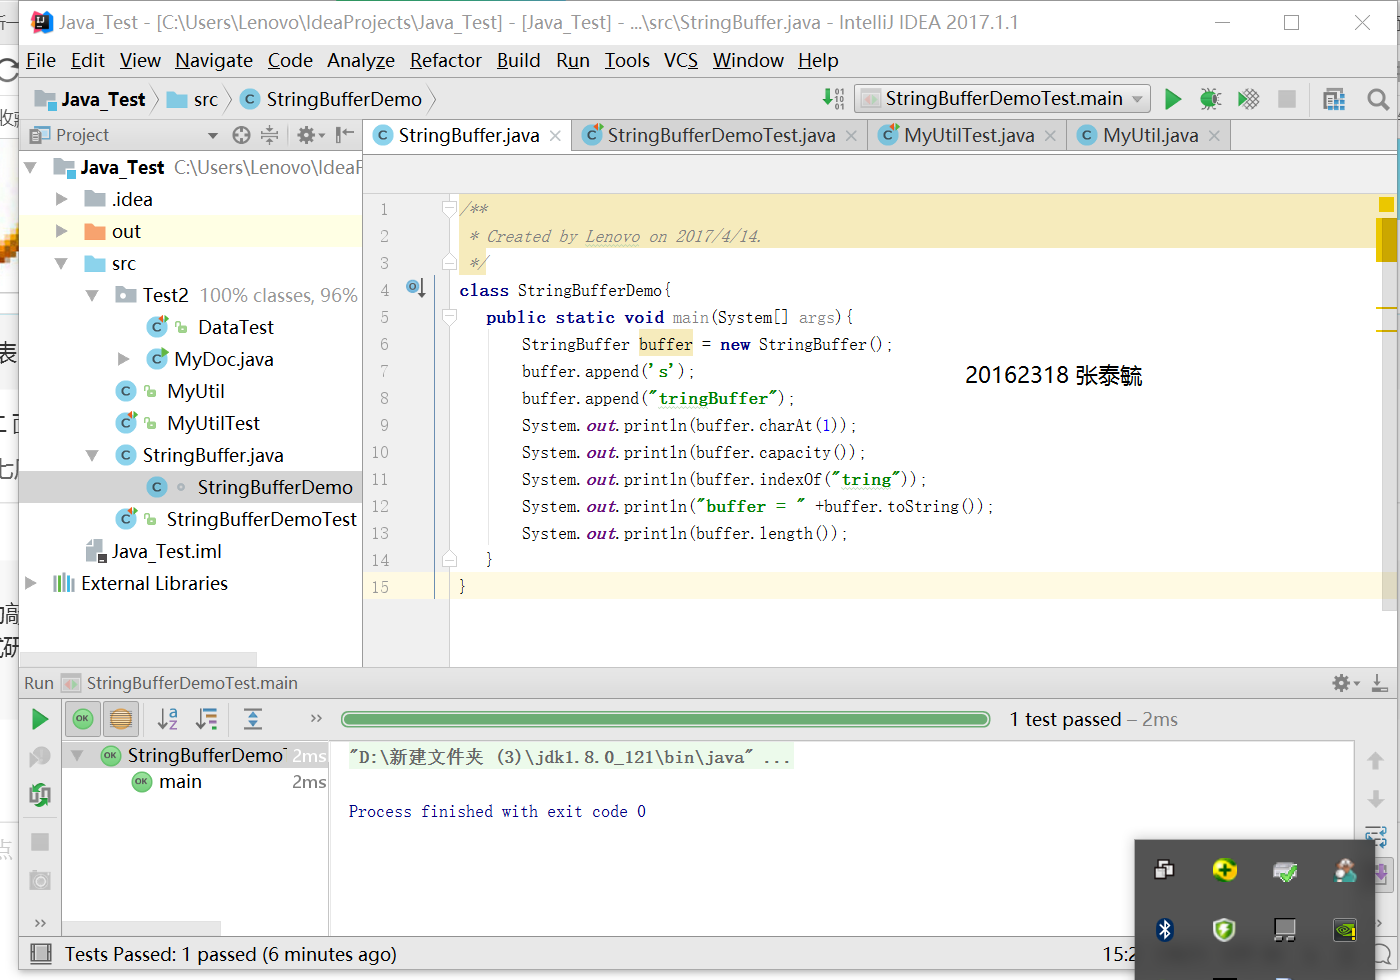Switch to StringBufferDemoTest.java tab
The image size is (1400, 980).
coord(720,135)
